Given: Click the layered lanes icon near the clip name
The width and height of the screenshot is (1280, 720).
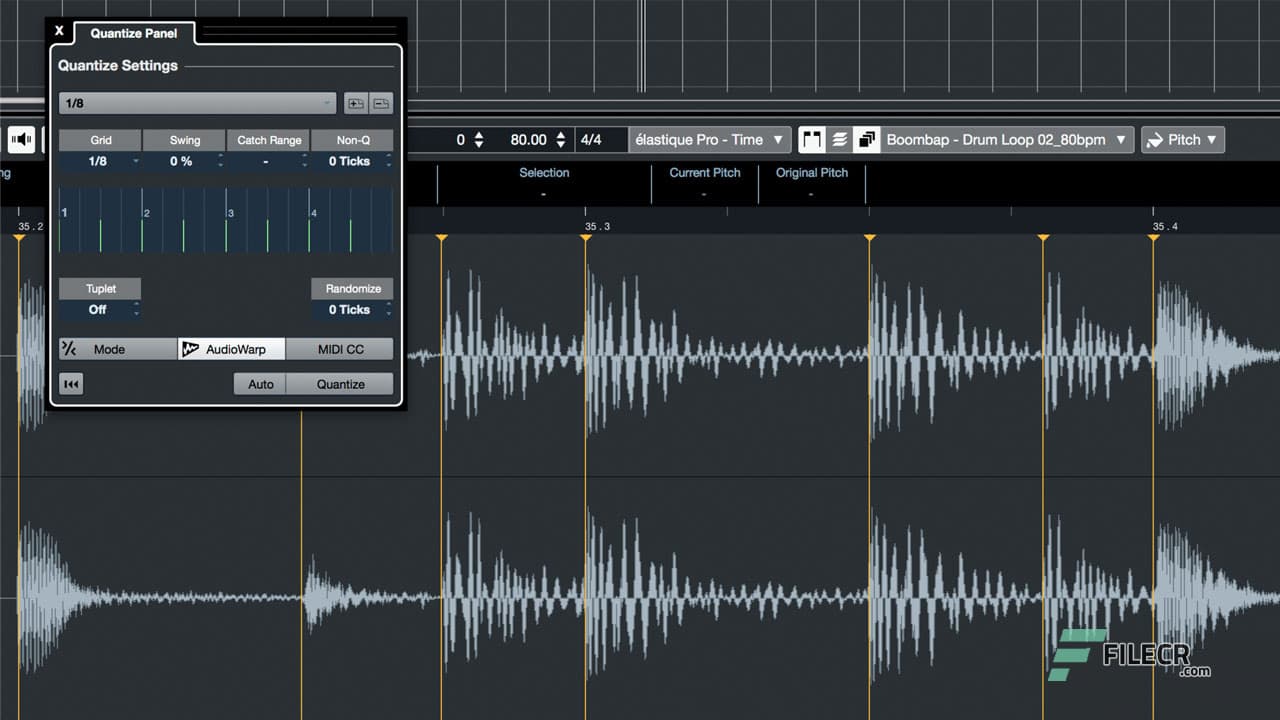Looking at the screenshot, I should 839,139.
